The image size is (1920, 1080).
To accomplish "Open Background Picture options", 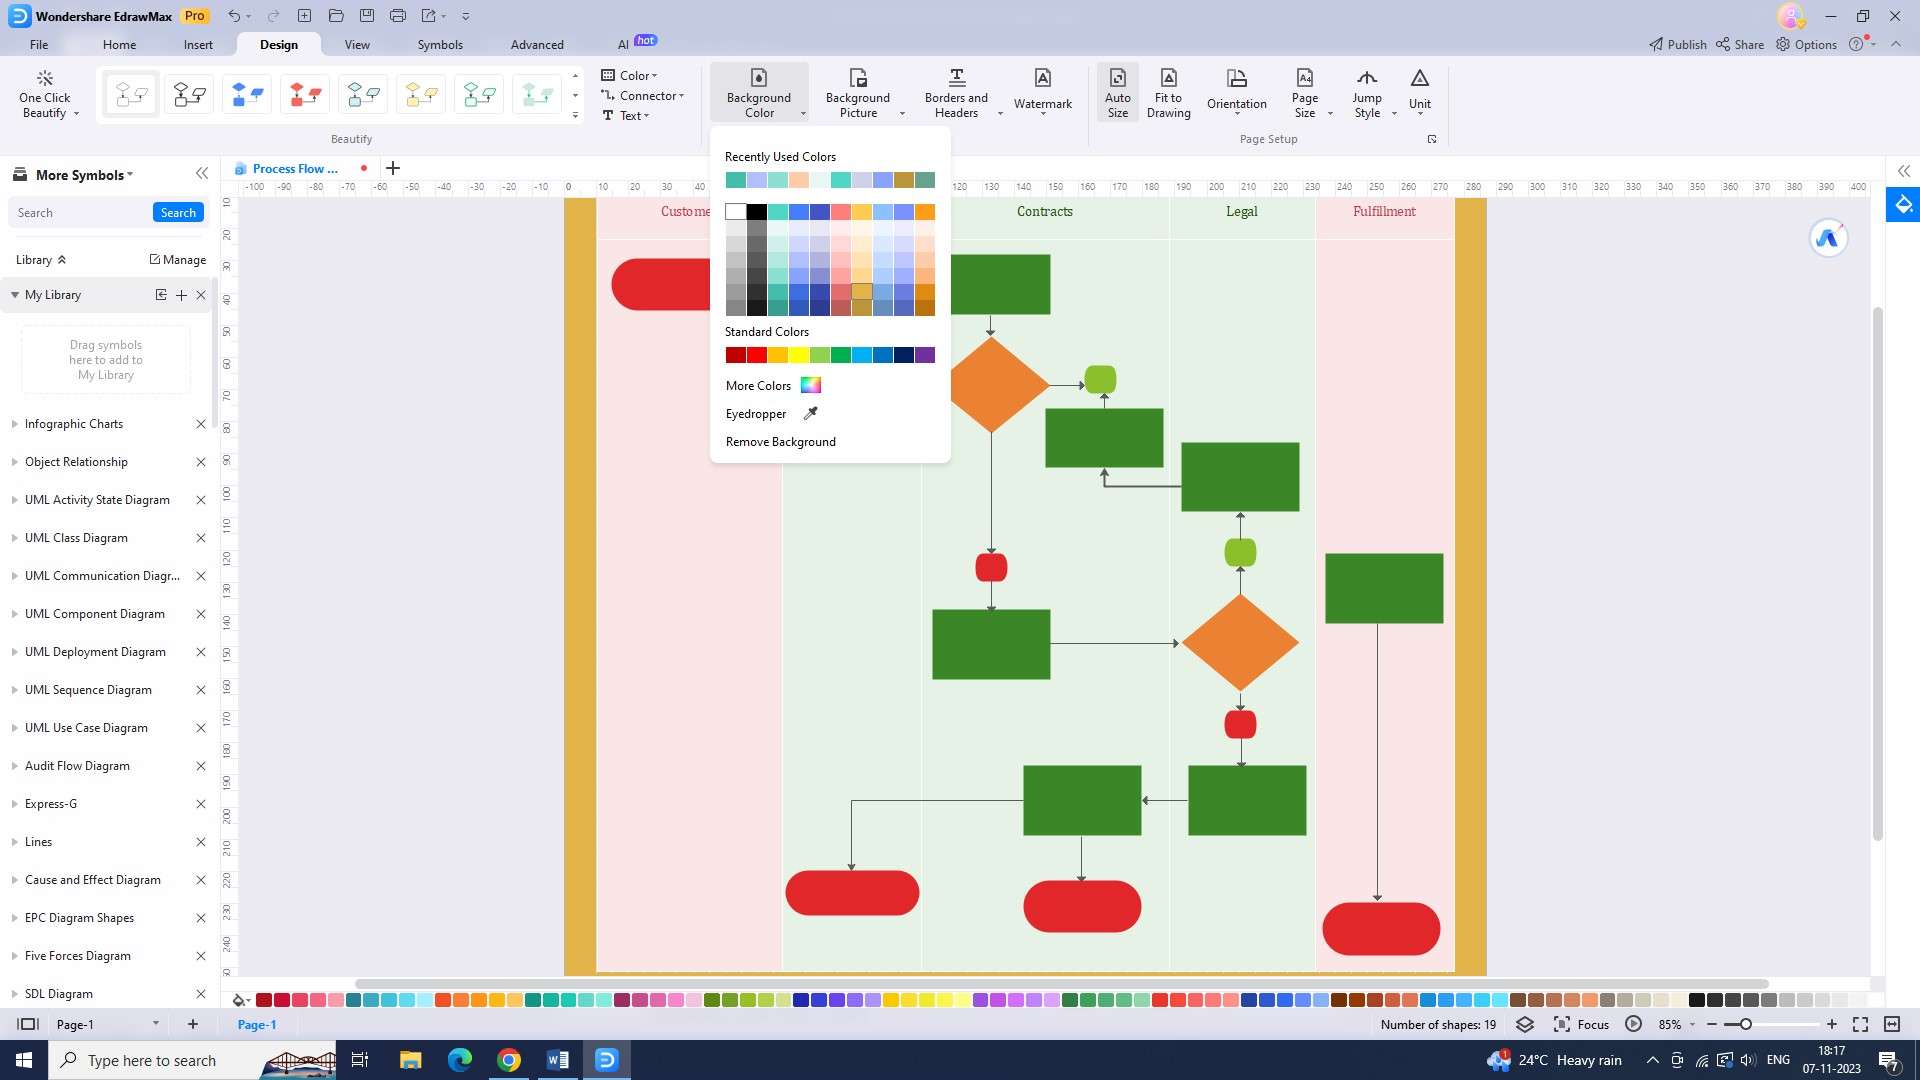I will tap(859, 94).
